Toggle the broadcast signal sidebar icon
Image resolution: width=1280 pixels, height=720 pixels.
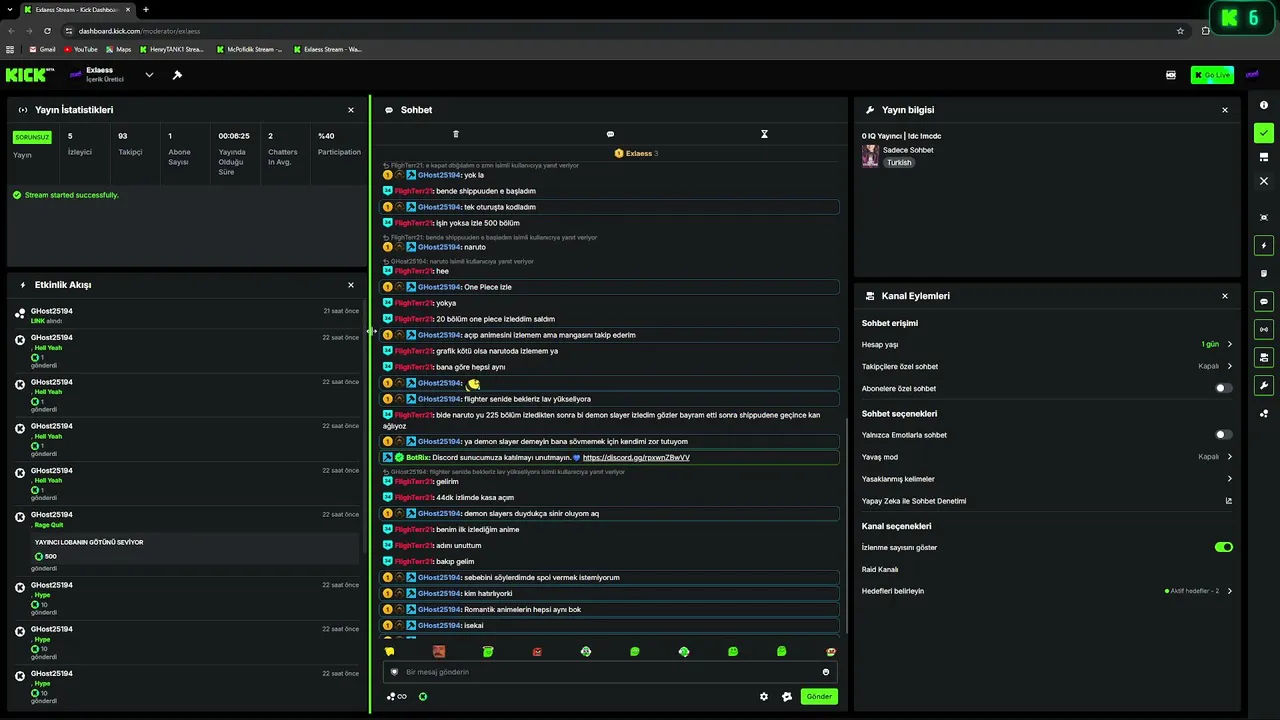(1264, 329)
